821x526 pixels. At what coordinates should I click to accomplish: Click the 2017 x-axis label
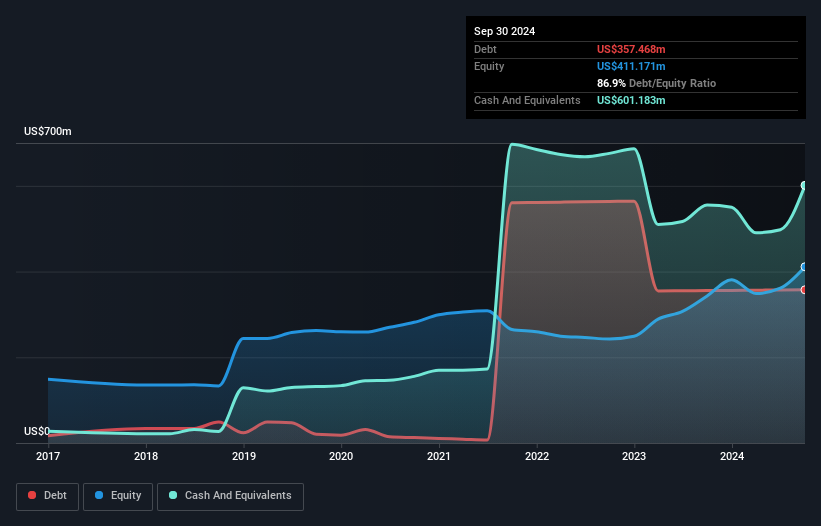(x=48, y=456)
